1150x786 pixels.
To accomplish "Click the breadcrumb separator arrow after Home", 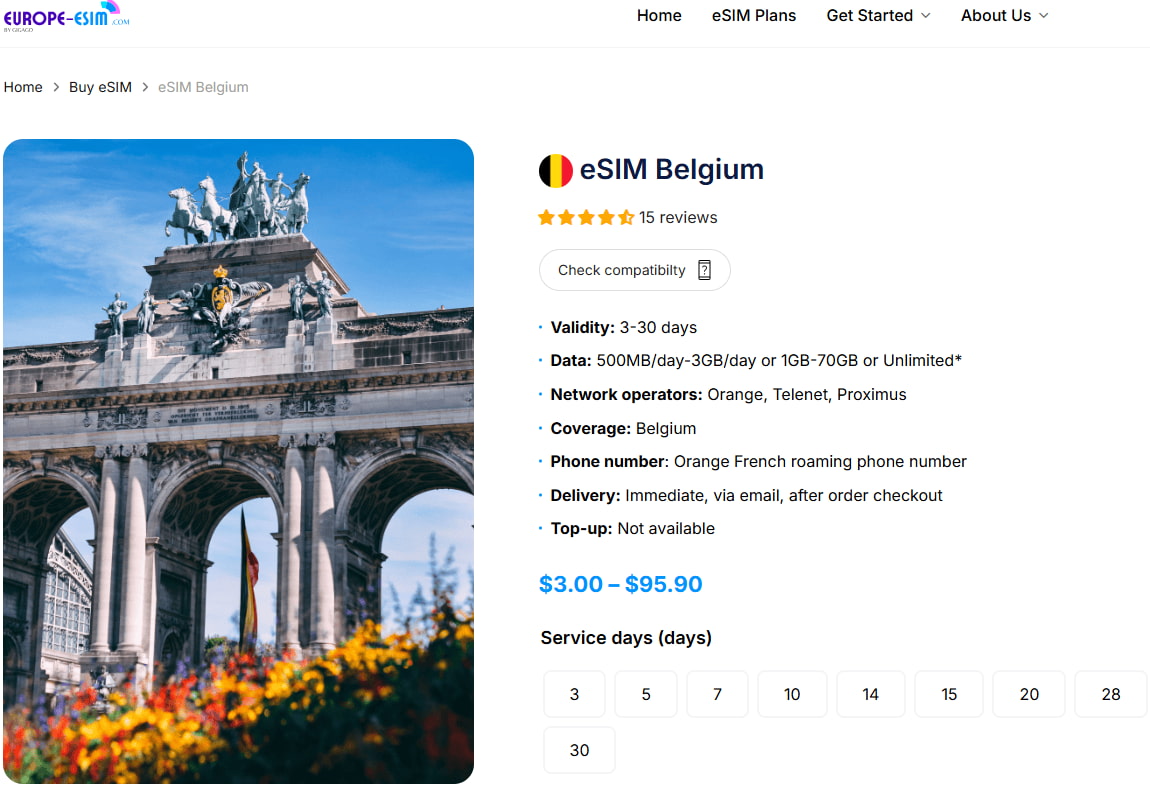I will 56,87.
